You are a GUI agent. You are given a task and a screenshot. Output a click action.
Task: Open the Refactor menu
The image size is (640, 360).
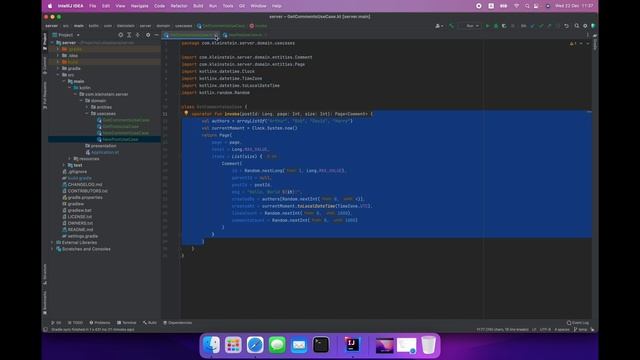(179, 6)
